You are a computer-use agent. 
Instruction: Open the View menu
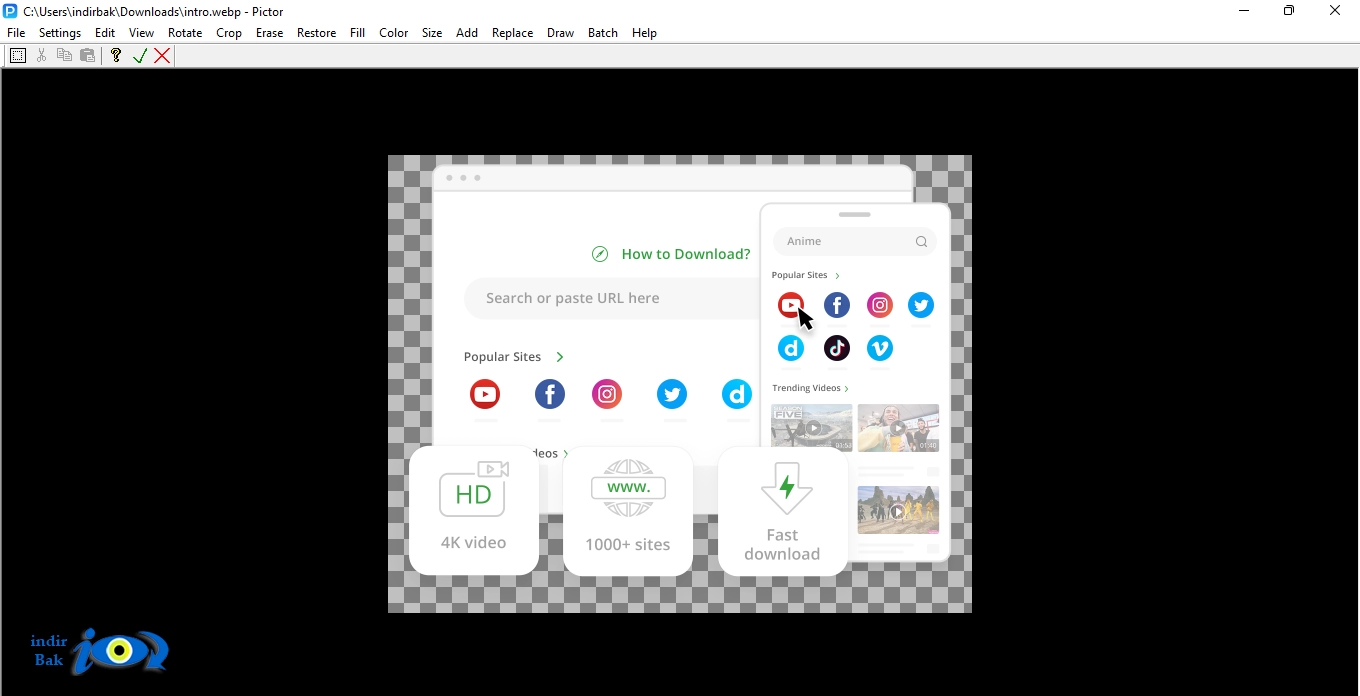(x=142, y=33)
